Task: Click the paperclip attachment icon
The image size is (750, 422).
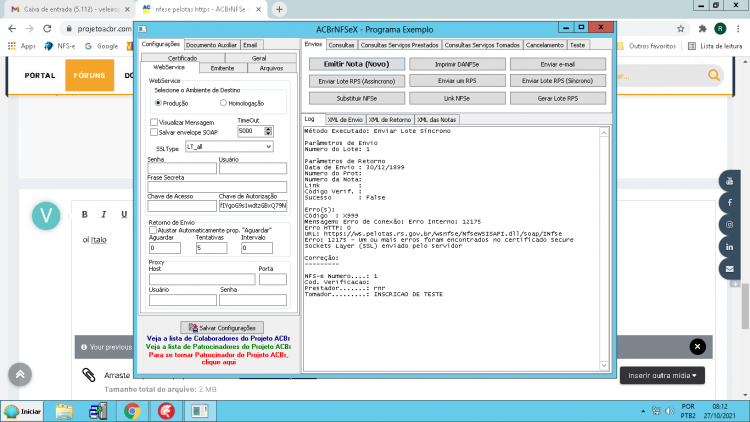Action: click(x=88, y=375)
